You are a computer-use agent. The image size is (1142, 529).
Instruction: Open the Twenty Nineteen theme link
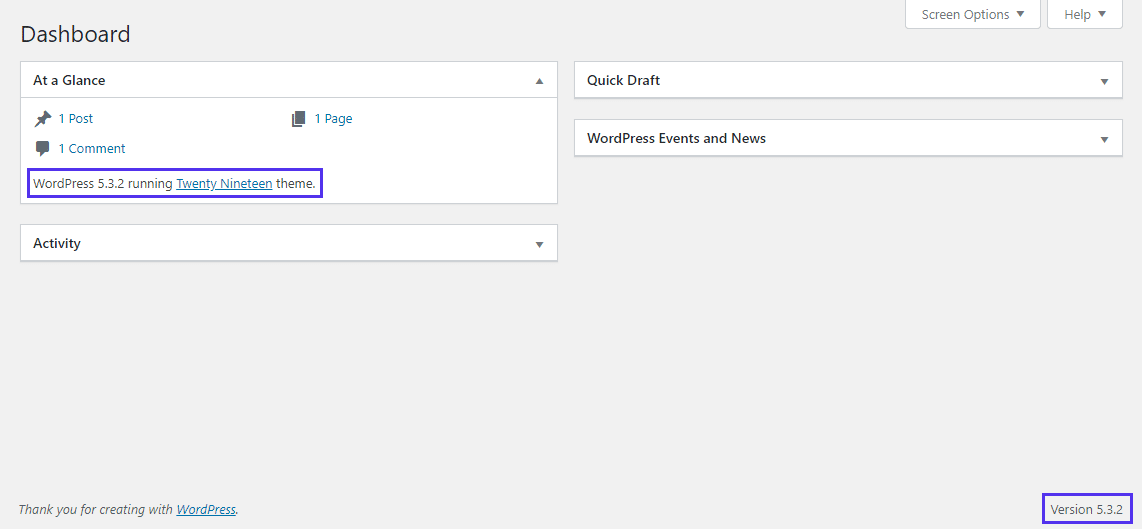224,184
